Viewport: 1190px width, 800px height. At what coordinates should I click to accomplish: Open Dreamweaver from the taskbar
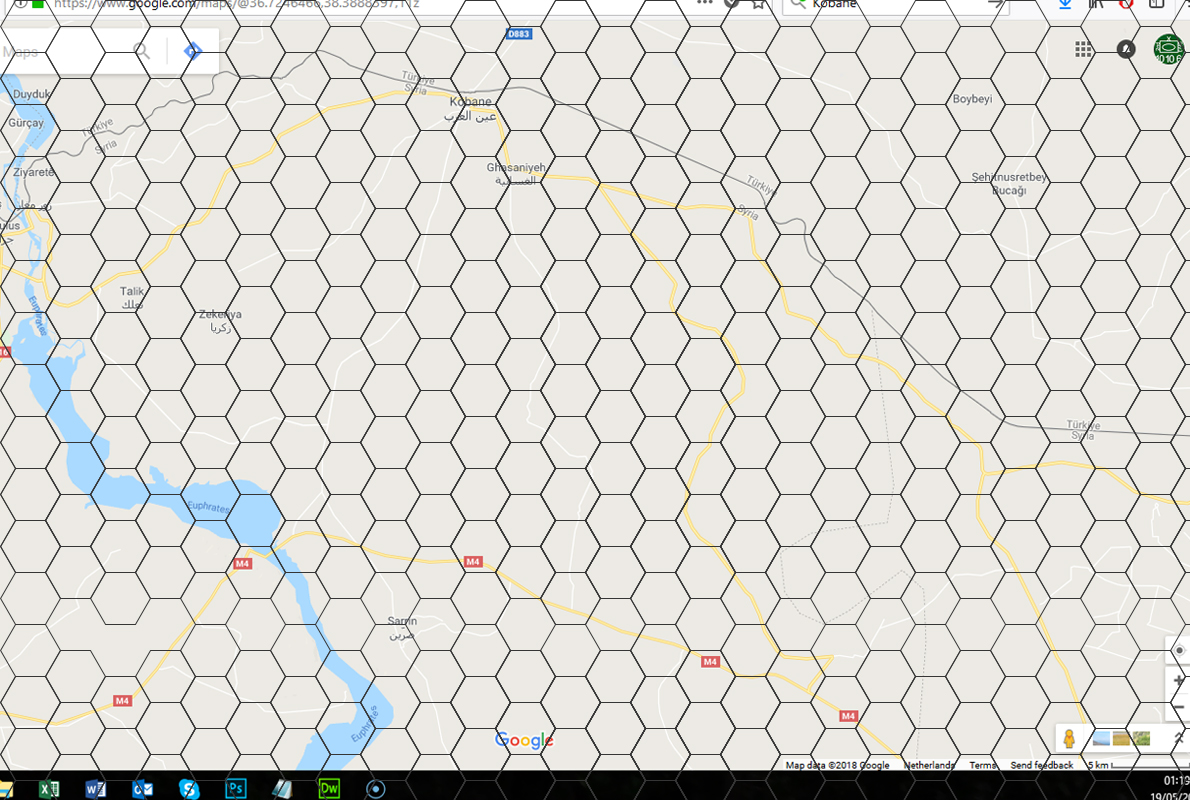[329, 789]
